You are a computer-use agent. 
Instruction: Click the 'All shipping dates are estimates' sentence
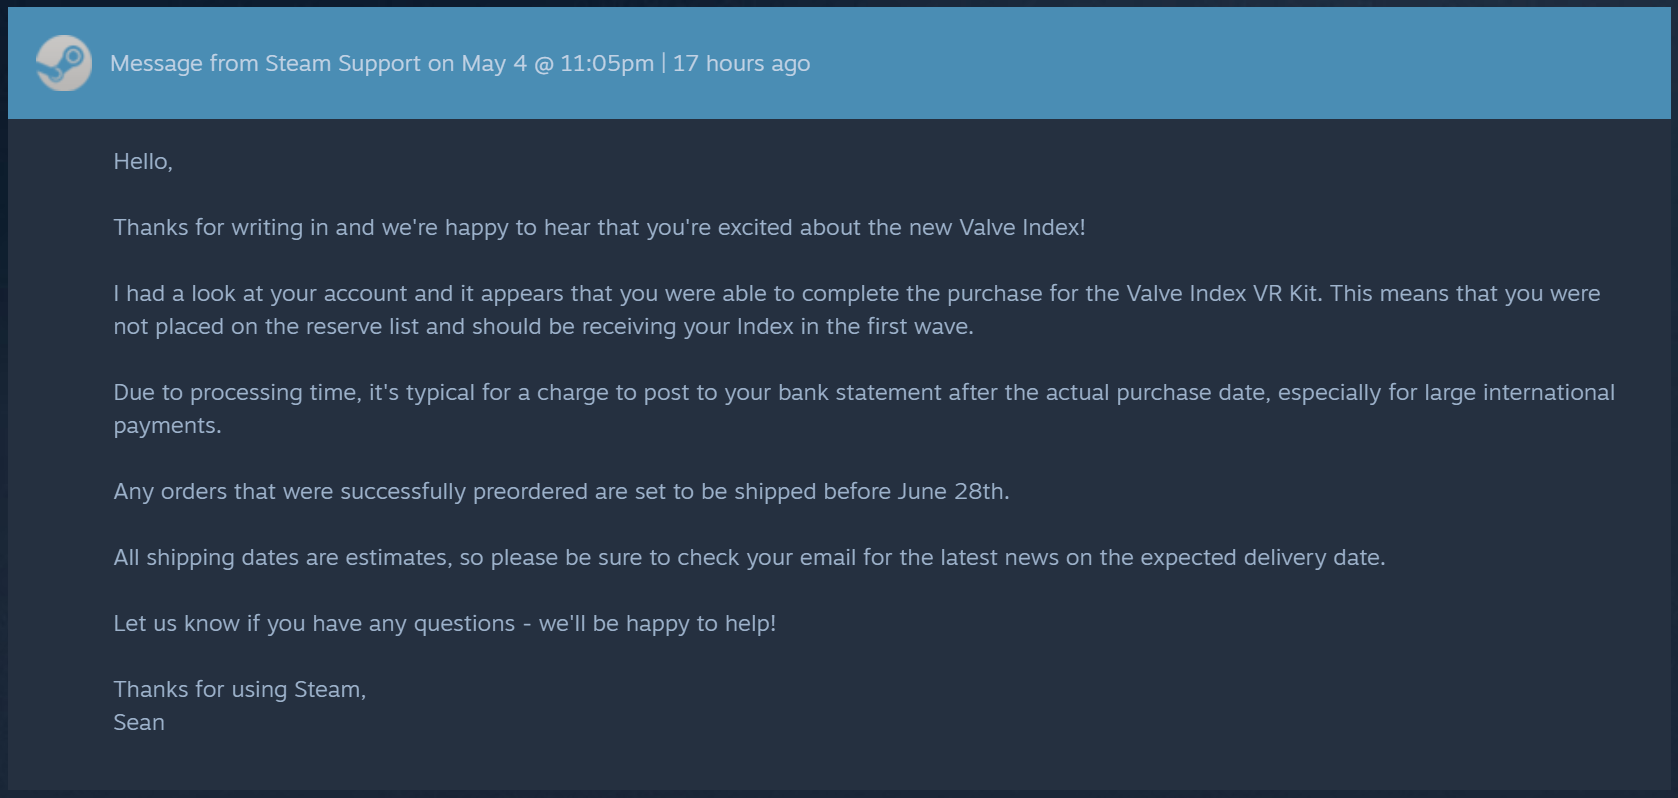tap(749, 557)
